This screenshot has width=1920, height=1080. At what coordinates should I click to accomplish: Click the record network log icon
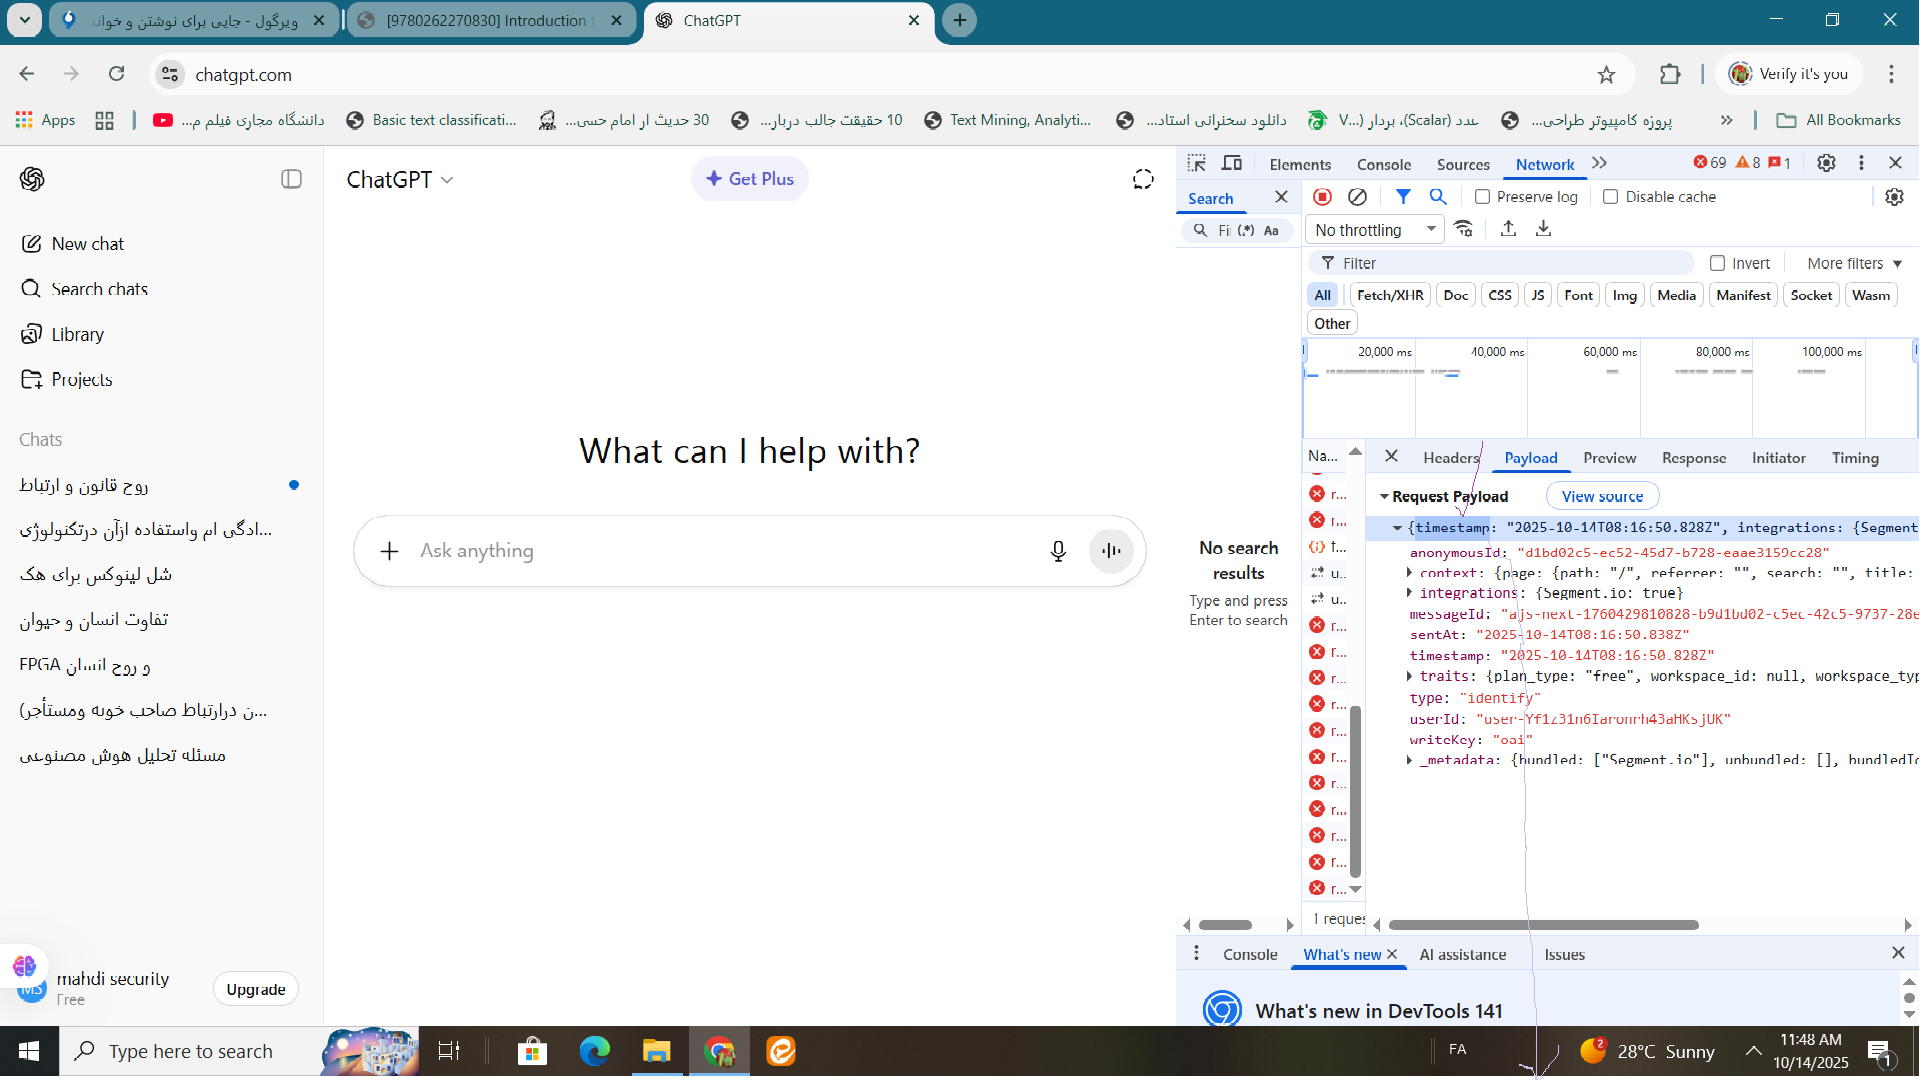tap(1322, 197)
